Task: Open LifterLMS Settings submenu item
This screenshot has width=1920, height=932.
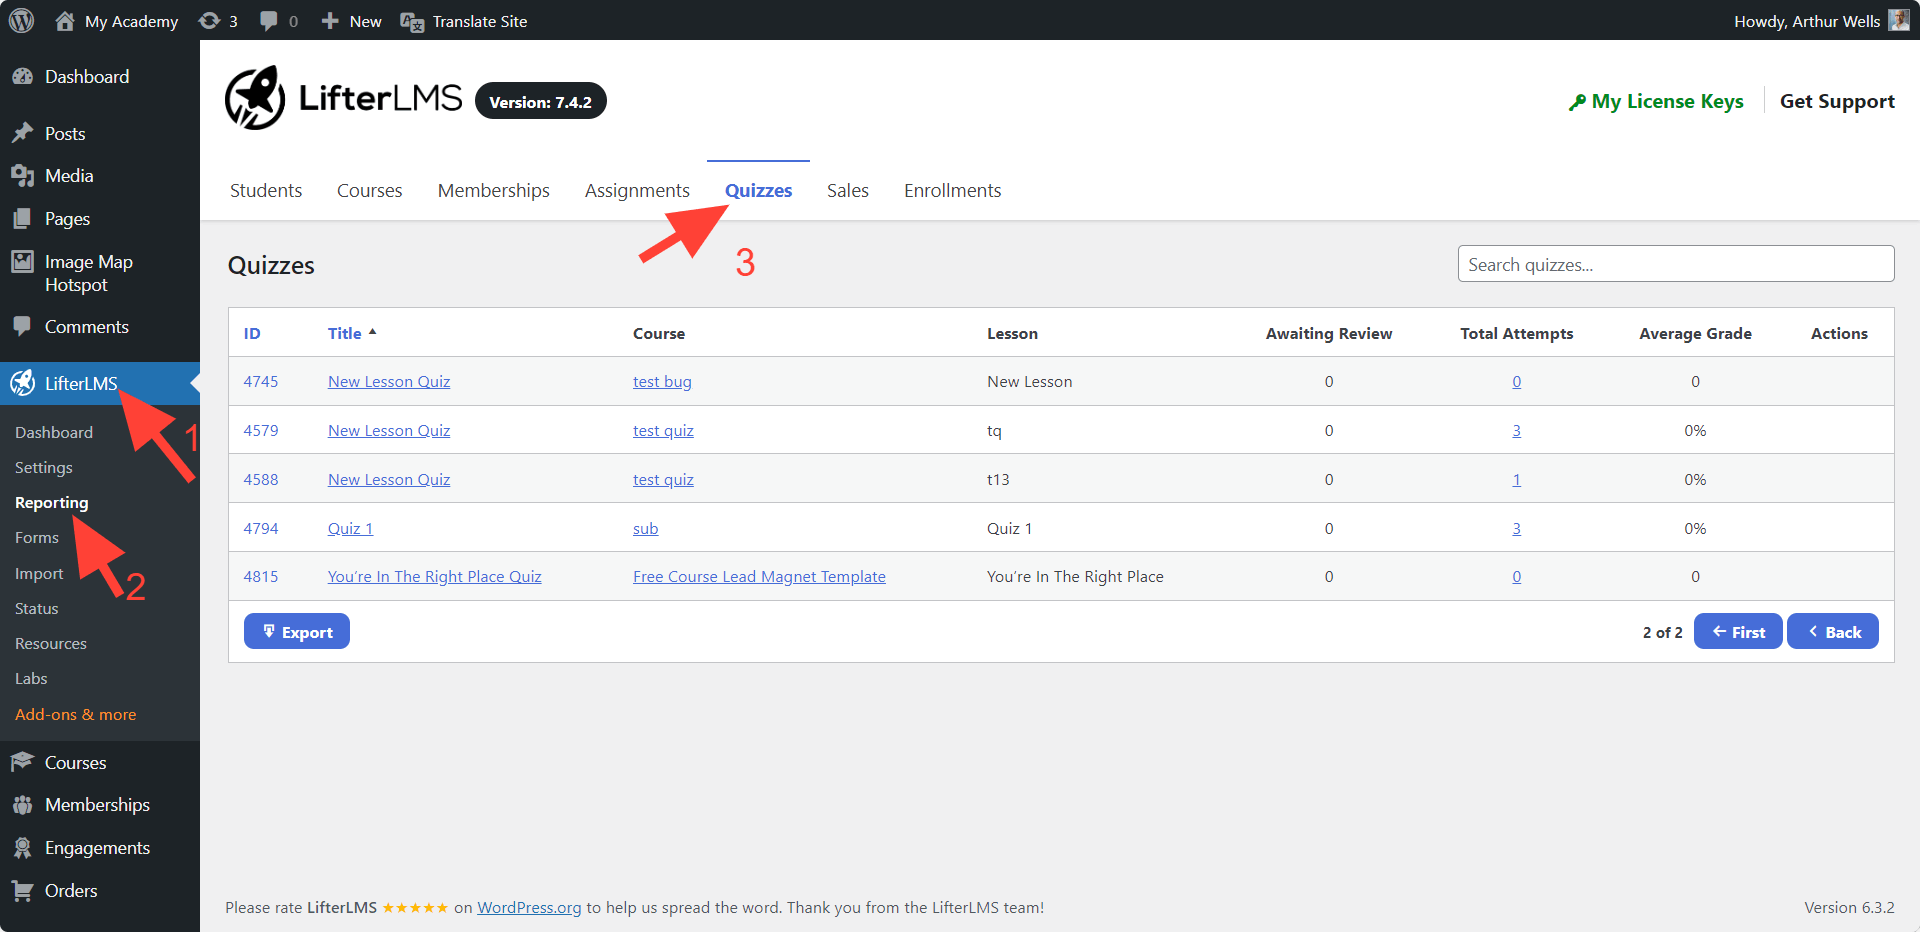Action: click(x=44, y=467)
